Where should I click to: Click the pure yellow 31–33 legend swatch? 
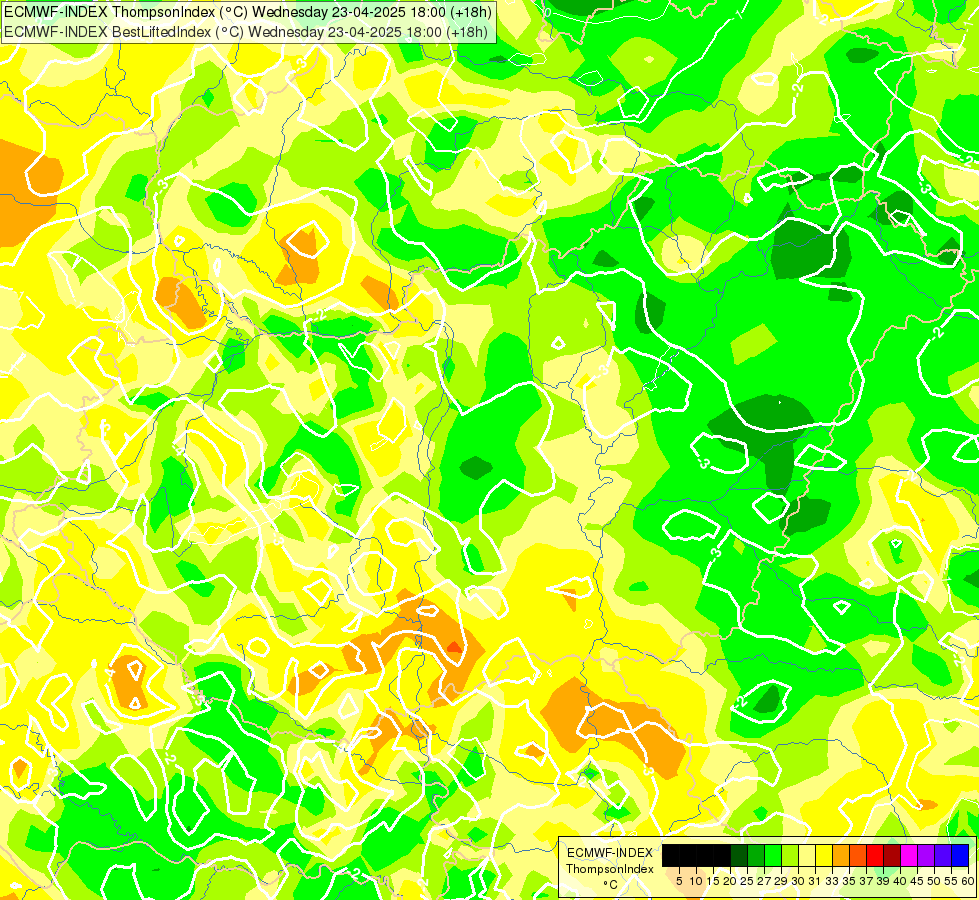[x=824, y=856]
